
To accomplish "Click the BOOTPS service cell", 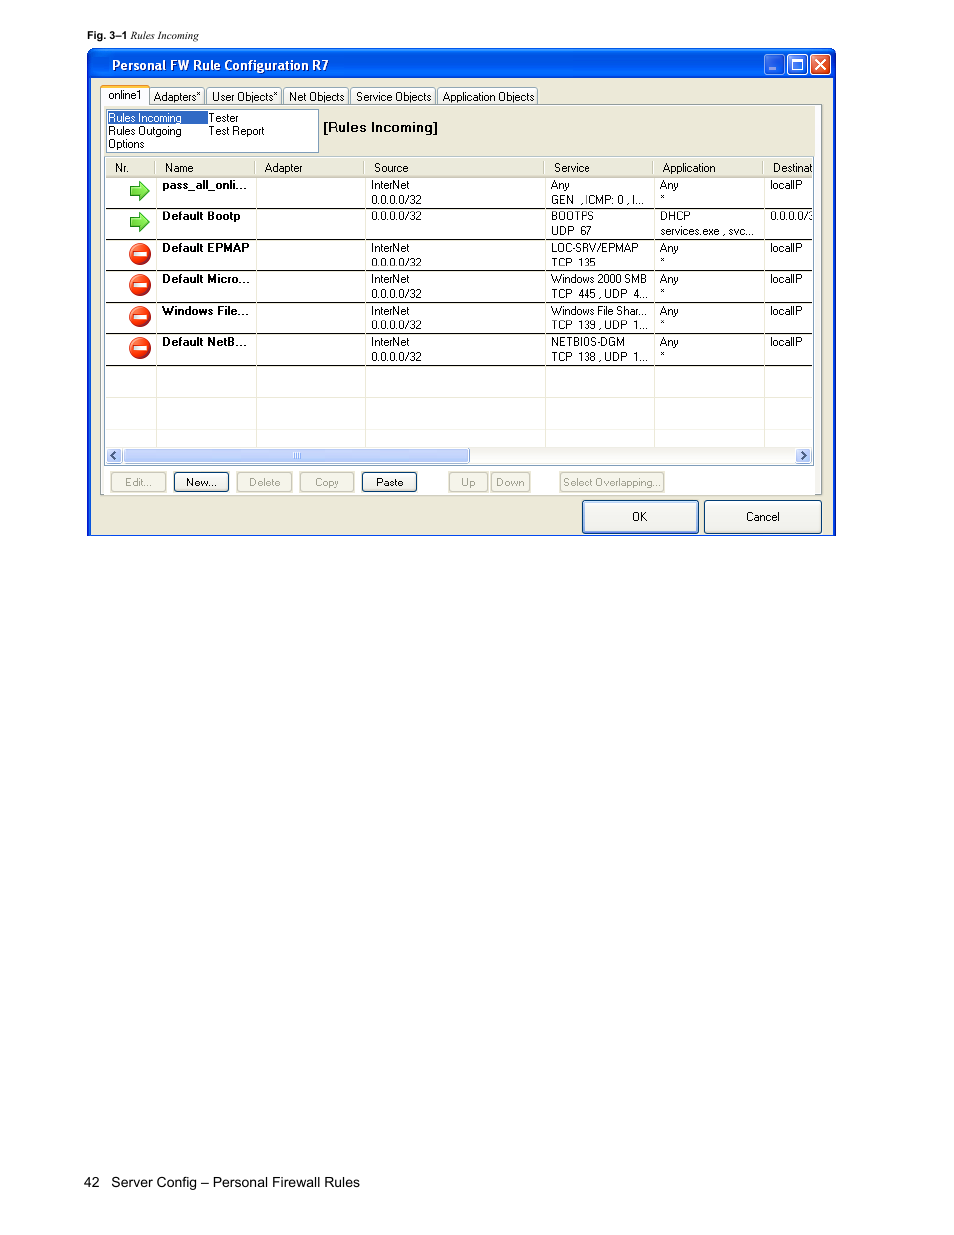I will [x=572, y=216].
